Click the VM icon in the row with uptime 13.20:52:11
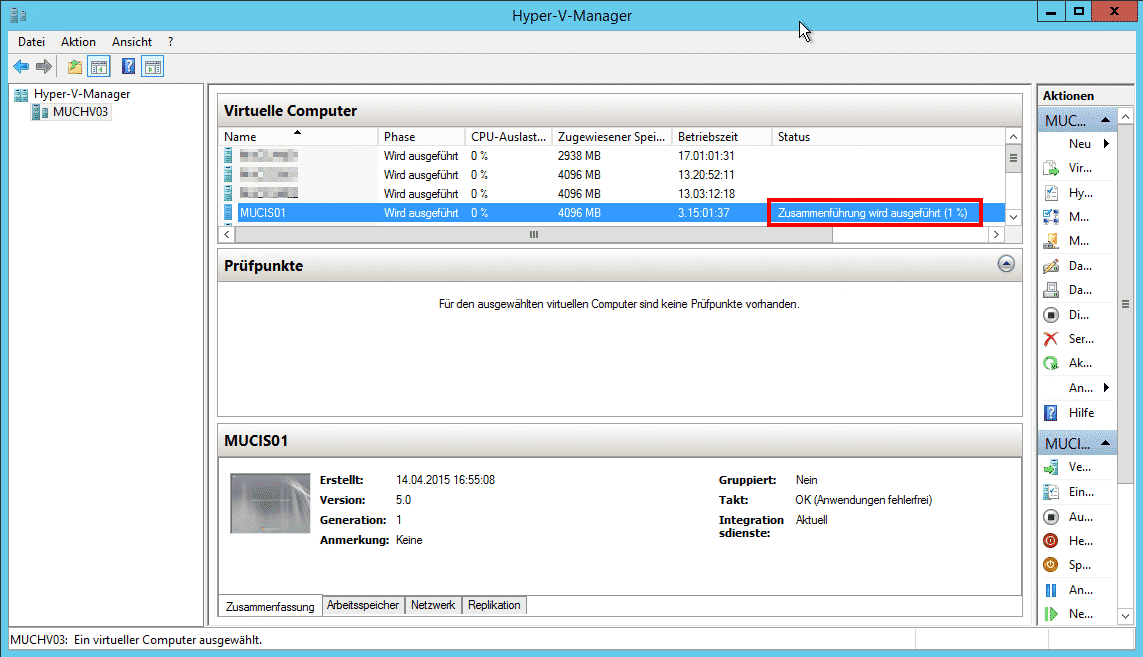This screenshot has height=657, width=1143. click(x=228, y=174)
